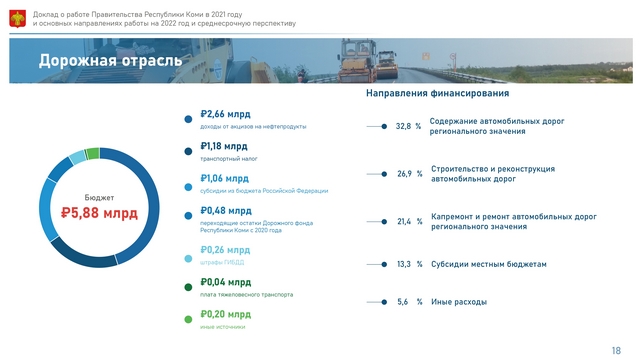Click the Иные расходы label
This screenshot has width=640, height=360.
(459, 302)
